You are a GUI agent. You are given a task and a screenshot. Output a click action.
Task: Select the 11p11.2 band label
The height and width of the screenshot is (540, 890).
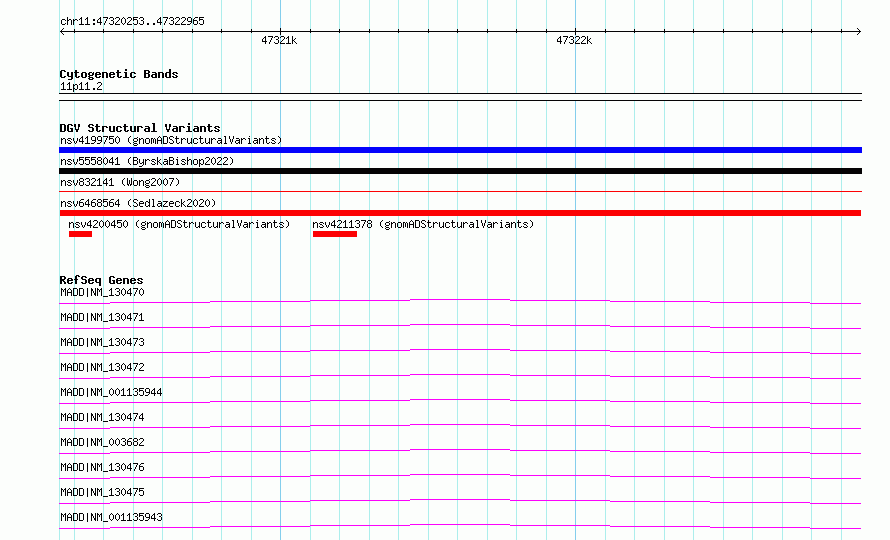click(81, 86)
